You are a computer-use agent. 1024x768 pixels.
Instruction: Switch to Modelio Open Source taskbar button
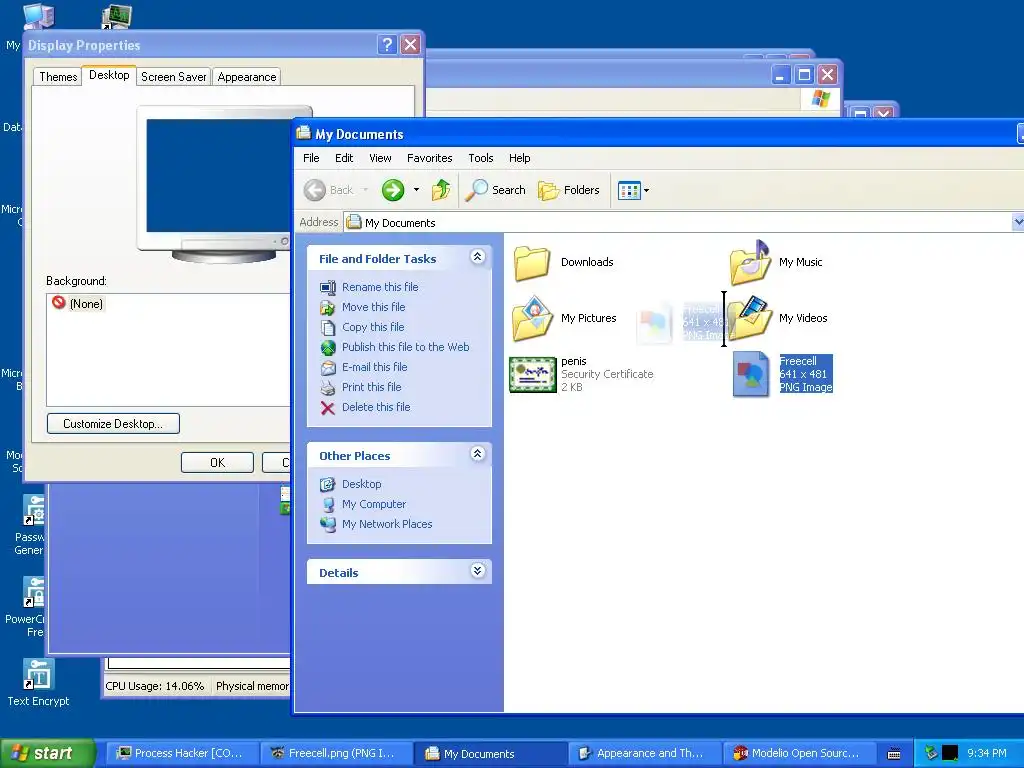pos(798,753)
